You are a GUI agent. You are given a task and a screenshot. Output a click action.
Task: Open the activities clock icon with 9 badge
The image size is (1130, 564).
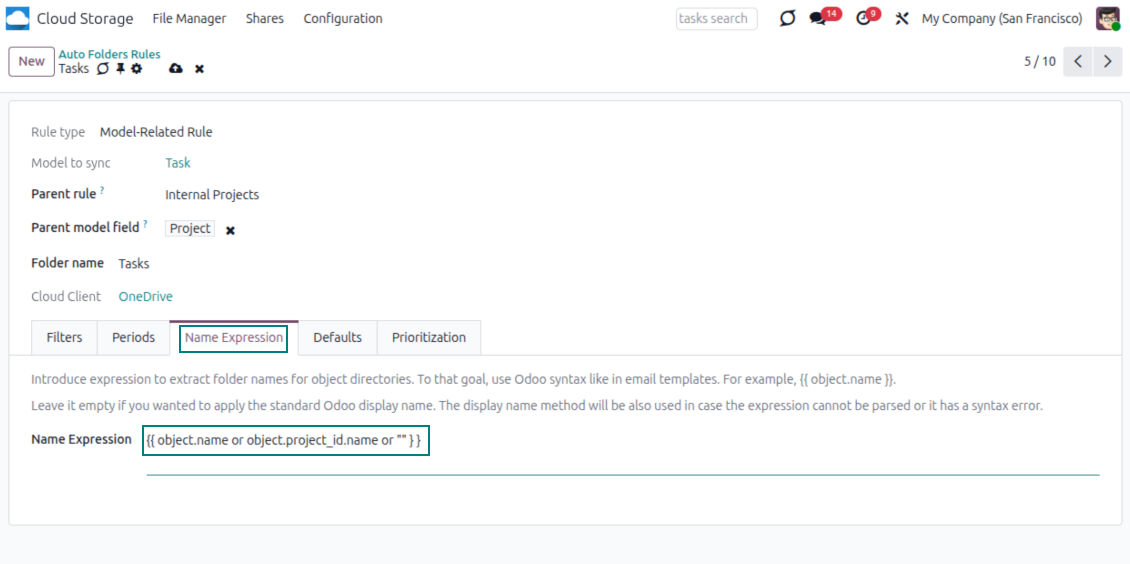864,19
